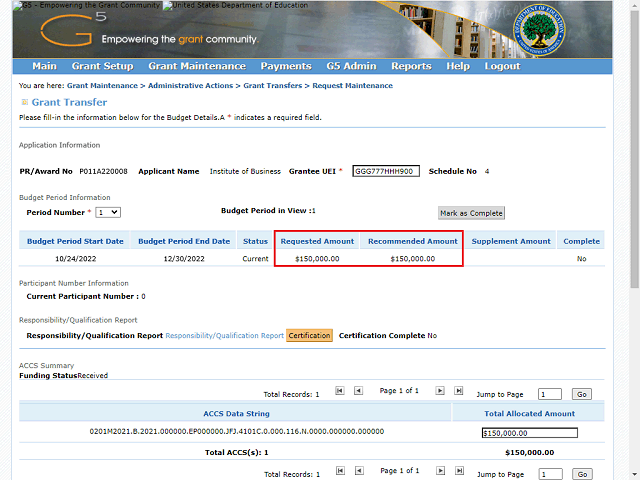Click lower Jump to Page input field
This screenshot has width=640, height=480.
point(551,474)
